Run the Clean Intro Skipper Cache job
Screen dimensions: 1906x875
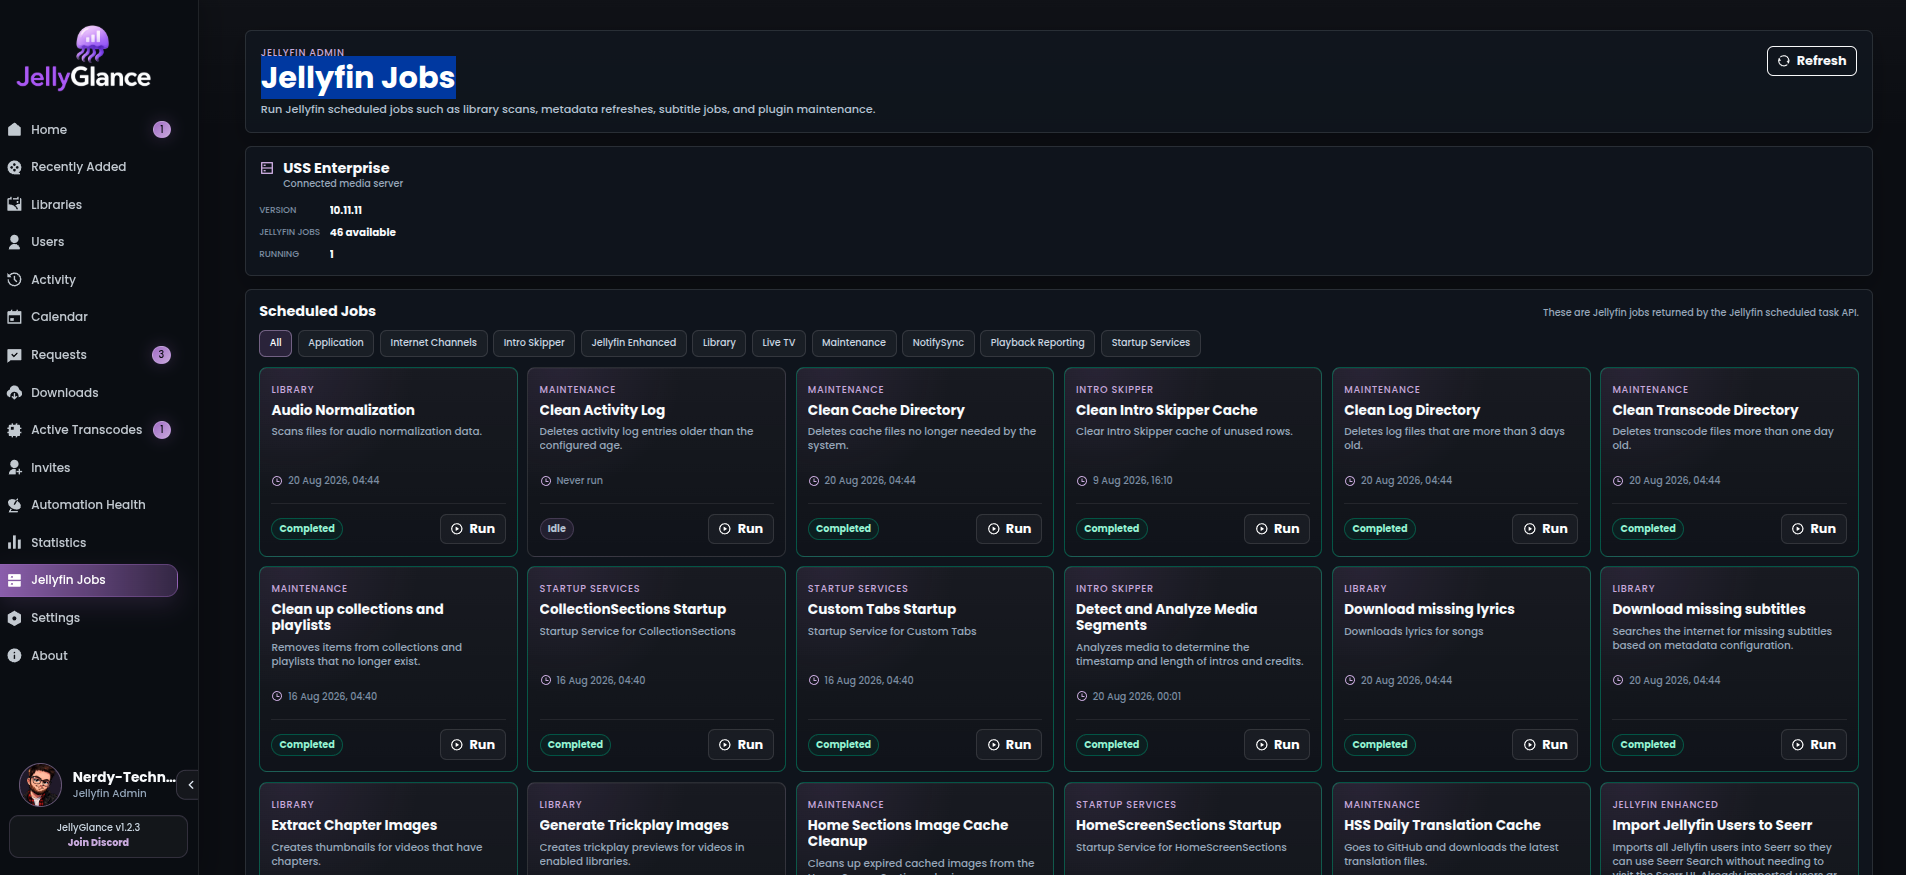tap(1277, 529)
